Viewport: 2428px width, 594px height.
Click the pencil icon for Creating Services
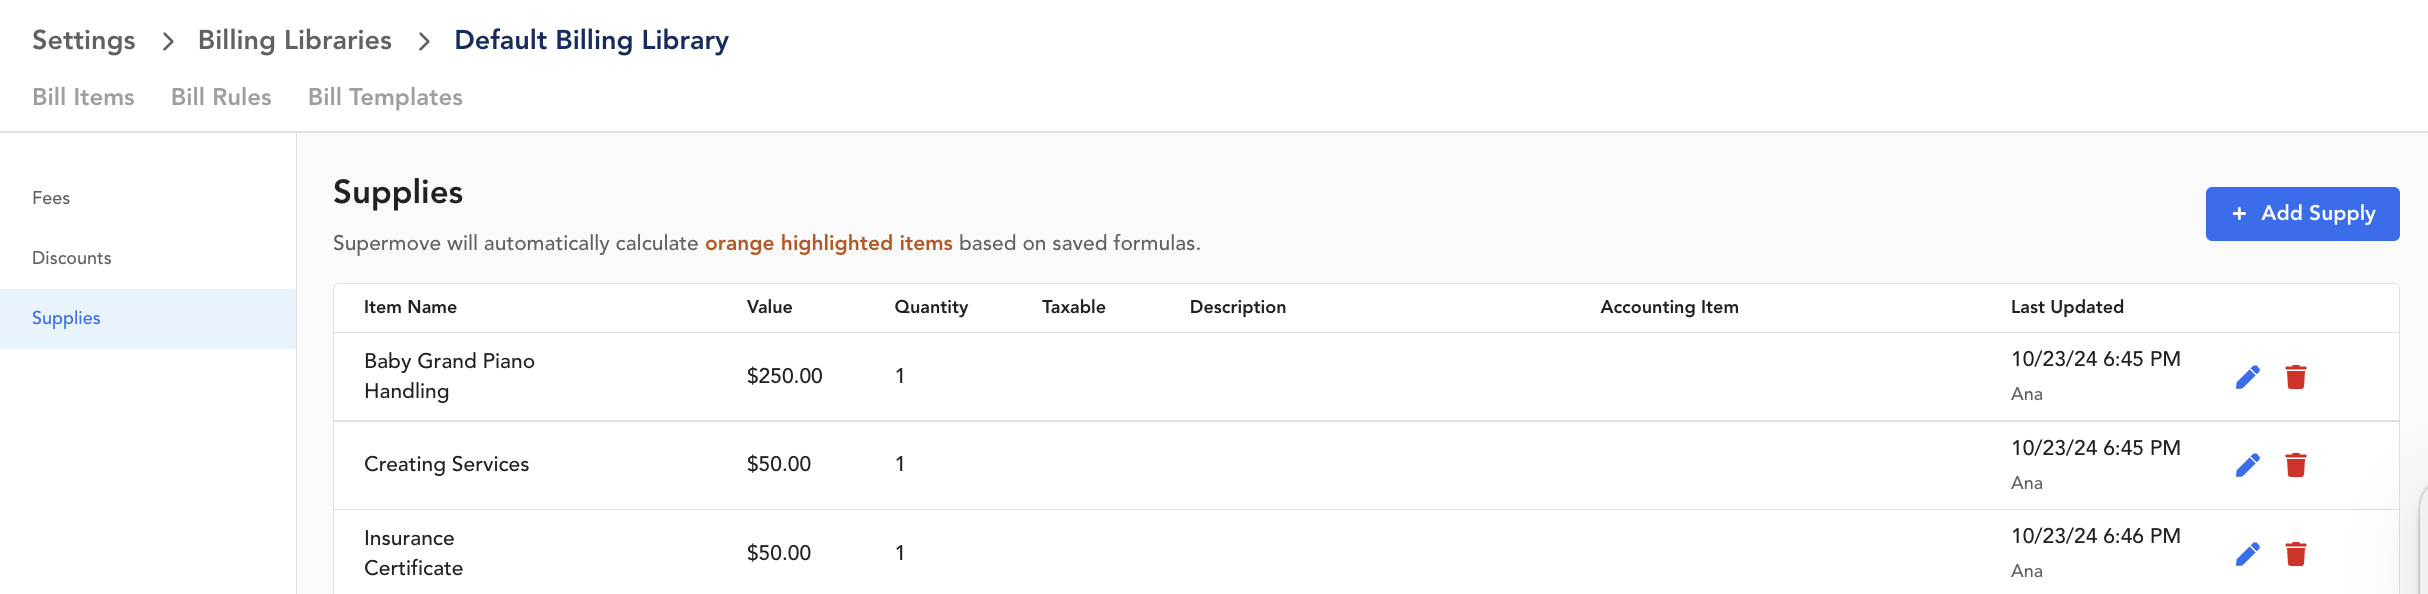point(2247,465)
